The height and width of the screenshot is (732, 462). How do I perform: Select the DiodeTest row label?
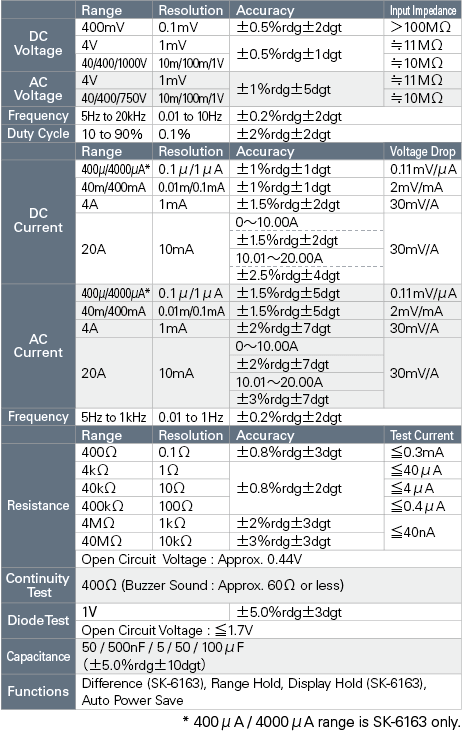[x=38, y=620]
